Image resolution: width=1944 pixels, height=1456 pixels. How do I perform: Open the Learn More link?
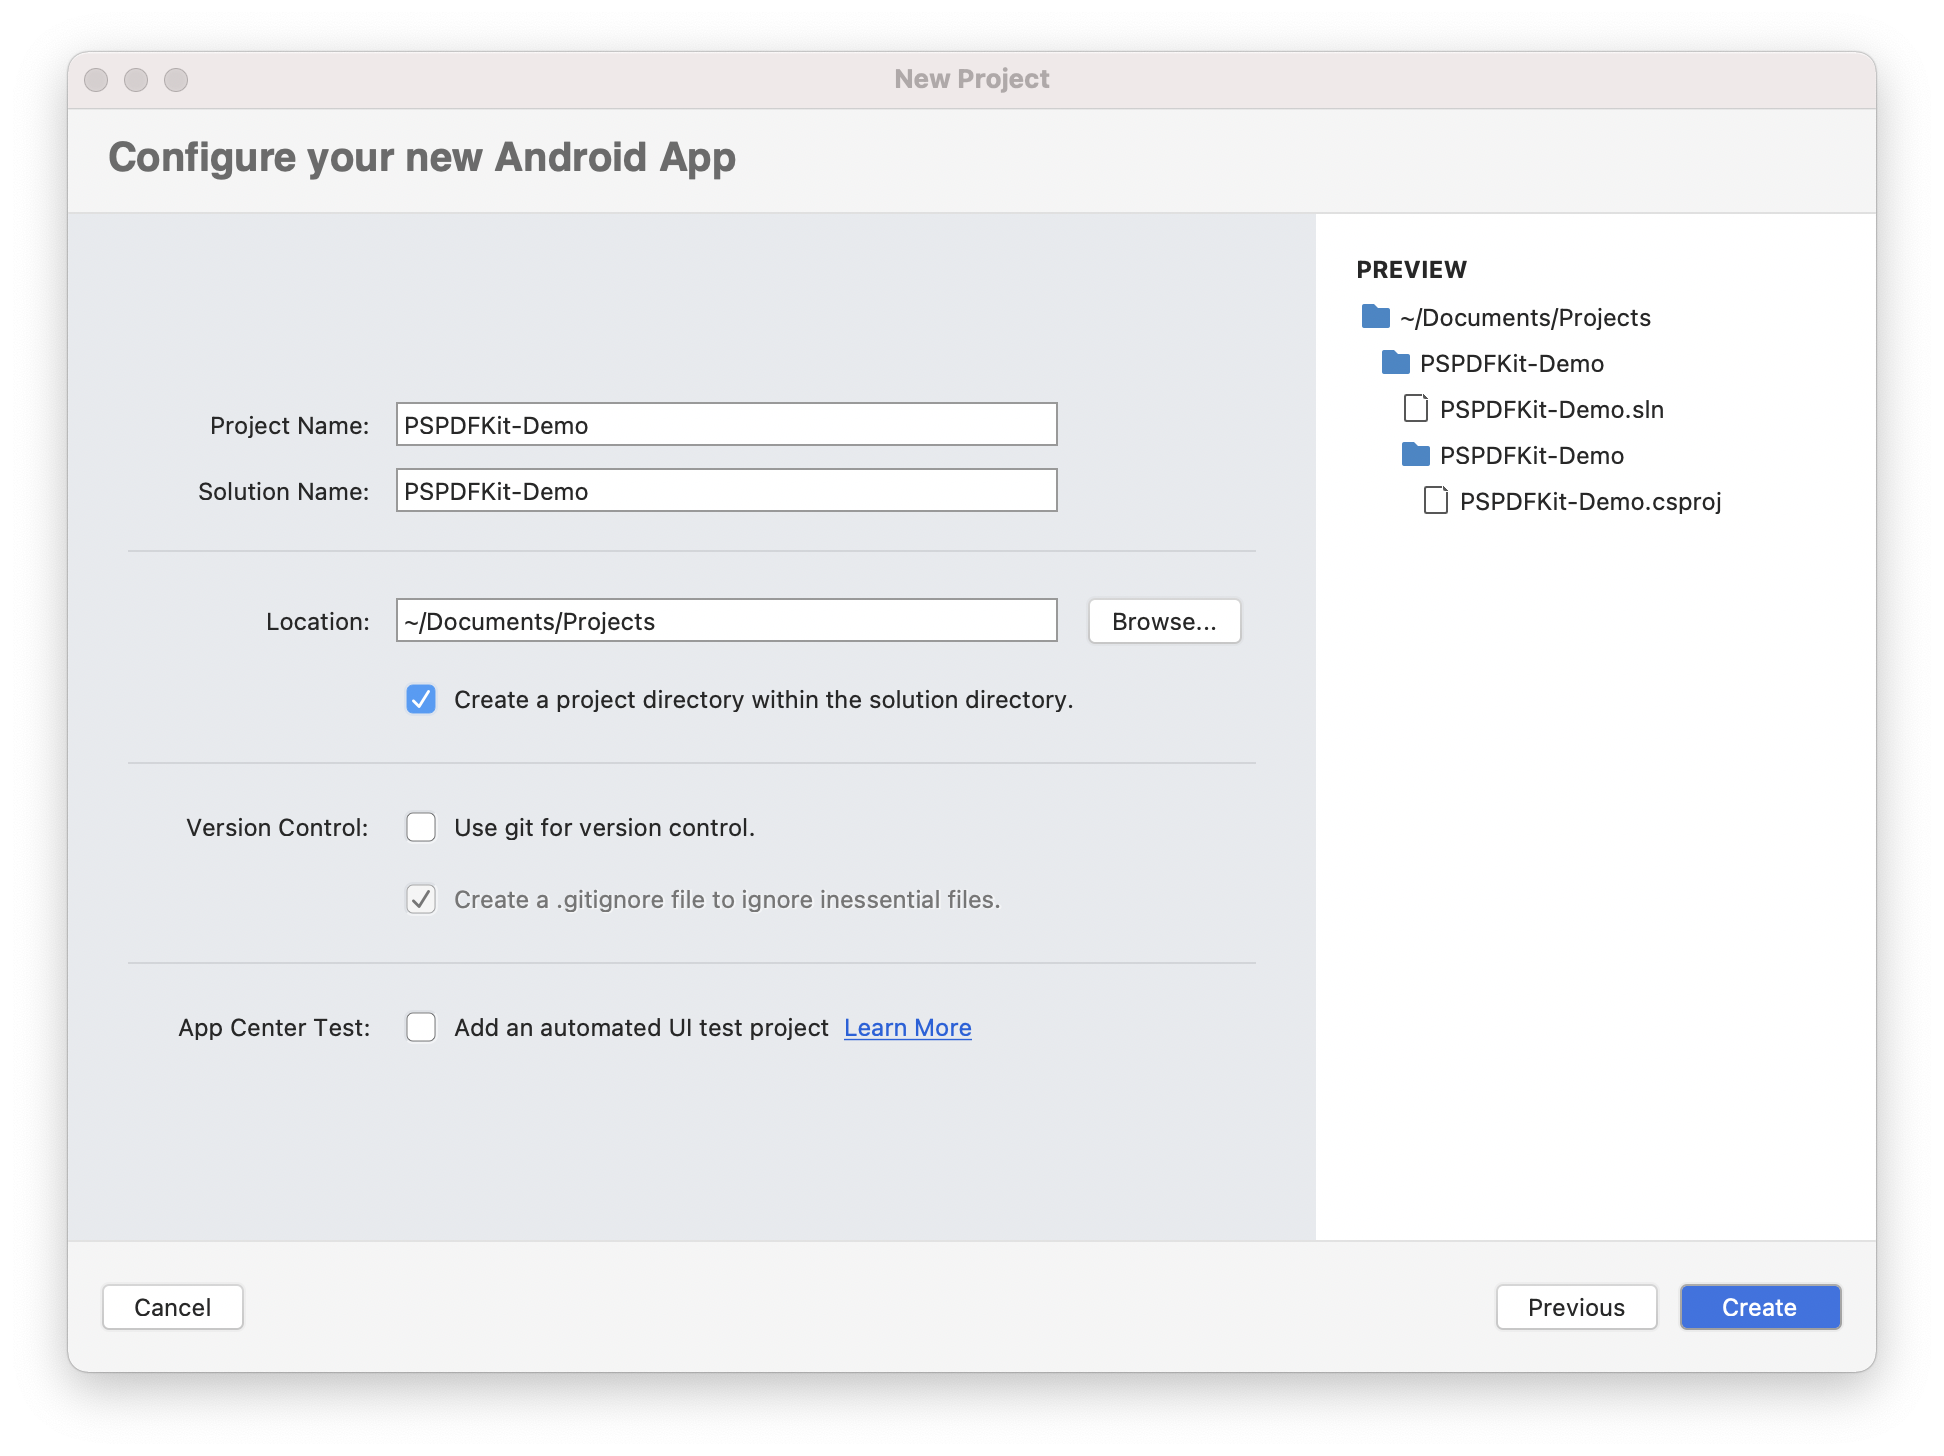[908, 1027]
